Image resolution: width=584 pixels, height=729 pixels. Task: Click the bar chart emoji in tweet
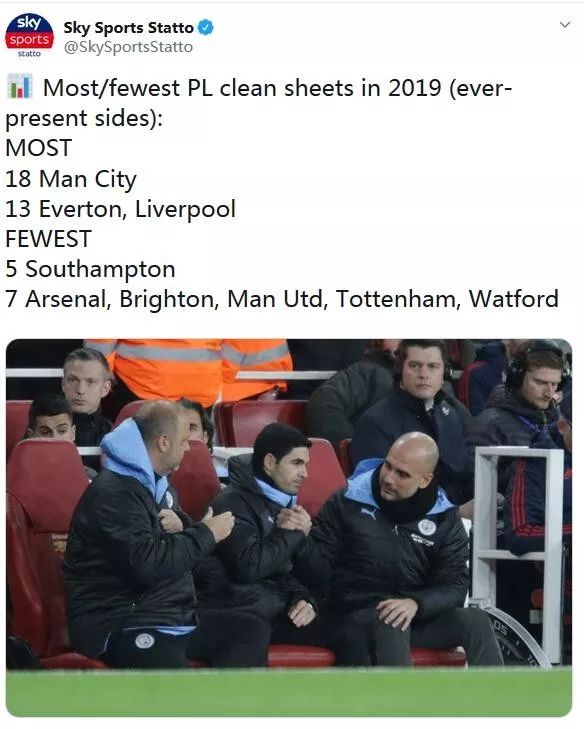point(20,86)
